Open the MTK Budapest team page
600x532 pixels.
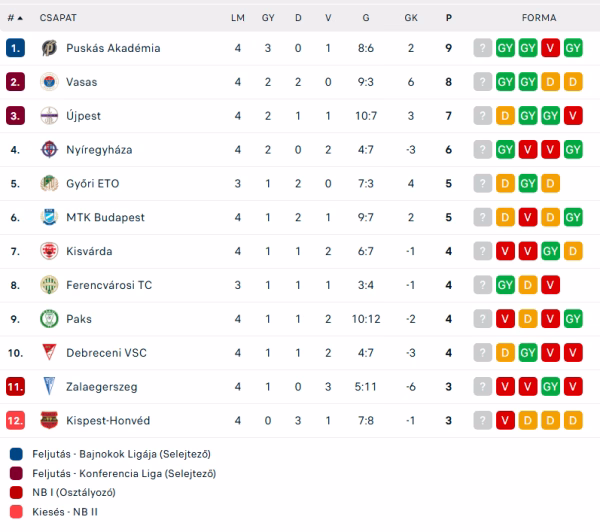pos(105,217)
